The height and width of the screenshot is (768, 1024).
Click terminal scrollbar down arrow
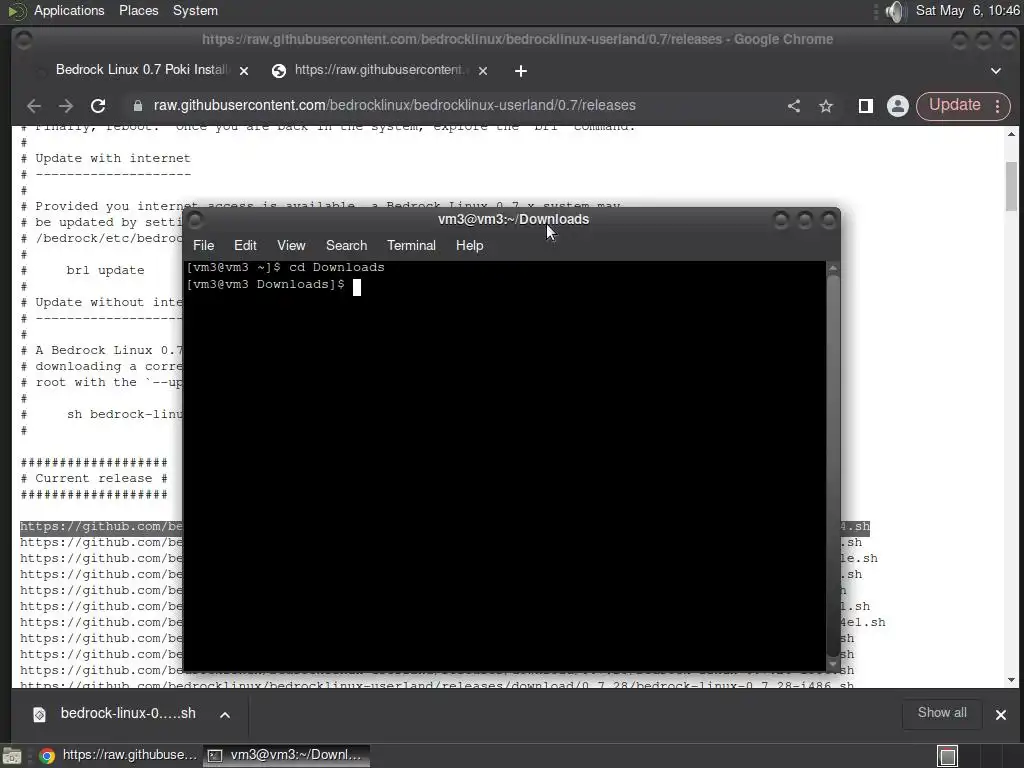(x=833, y=665)
